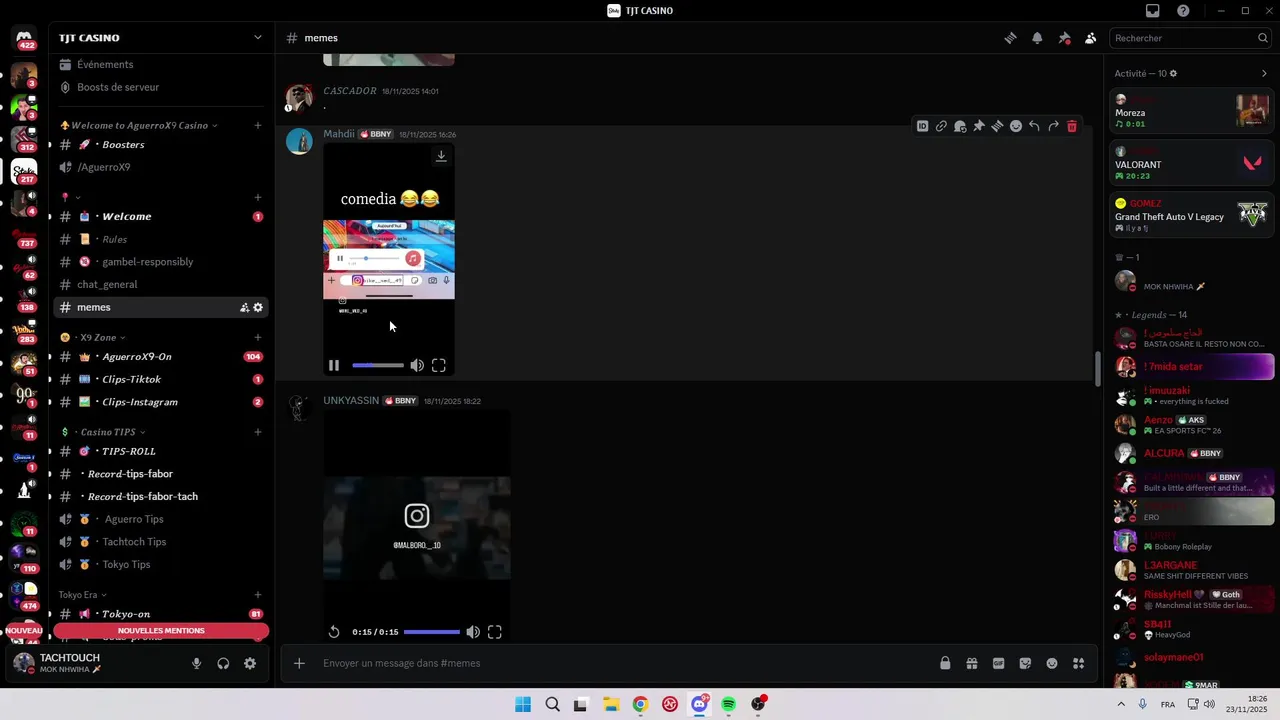Click the lock icon in message bar

click(x=945, y=663)
